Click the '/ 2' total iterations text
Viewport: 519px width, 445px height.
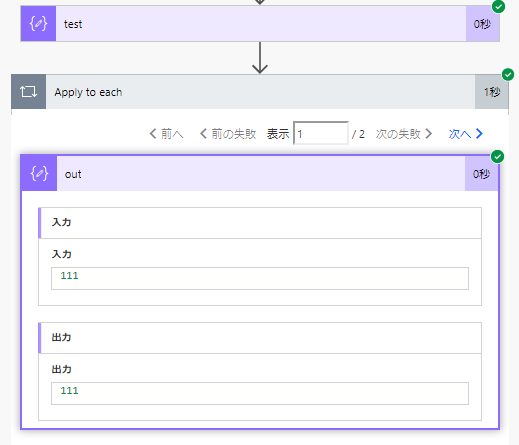point(358,134)
